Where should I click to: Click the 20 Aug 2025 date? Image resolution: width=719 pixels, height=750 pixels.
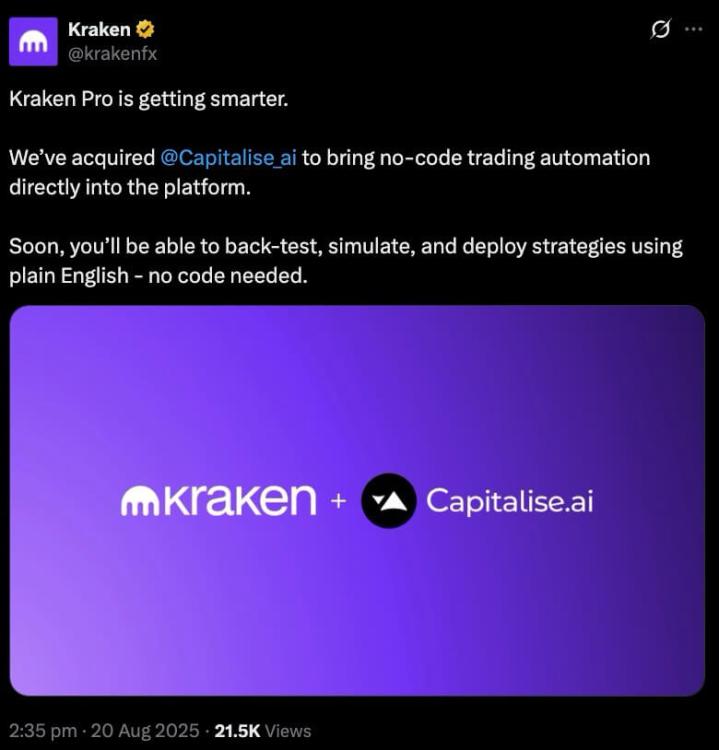point(145,730)
